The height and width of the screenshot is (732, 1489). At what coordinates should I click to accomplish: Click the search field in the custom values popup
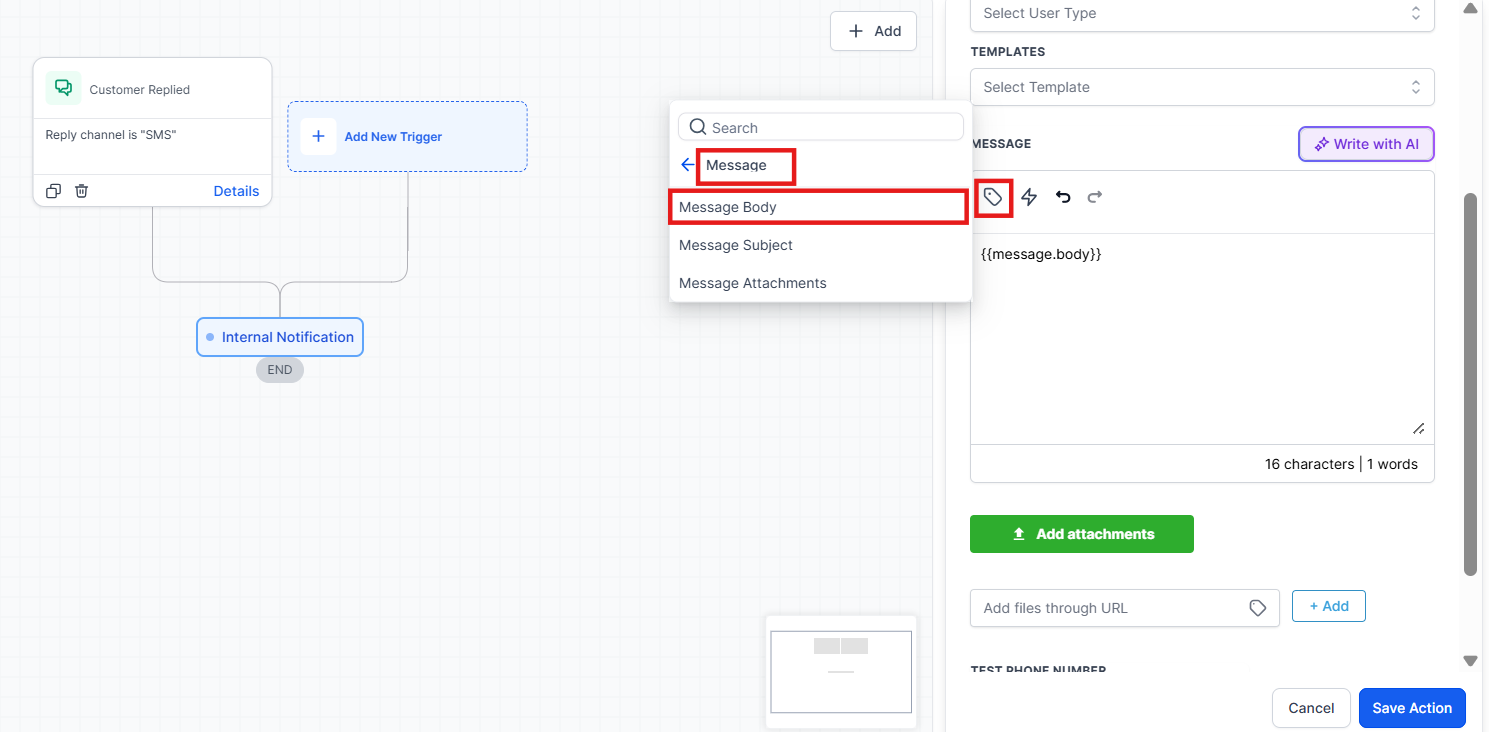[x=830, y=128]
